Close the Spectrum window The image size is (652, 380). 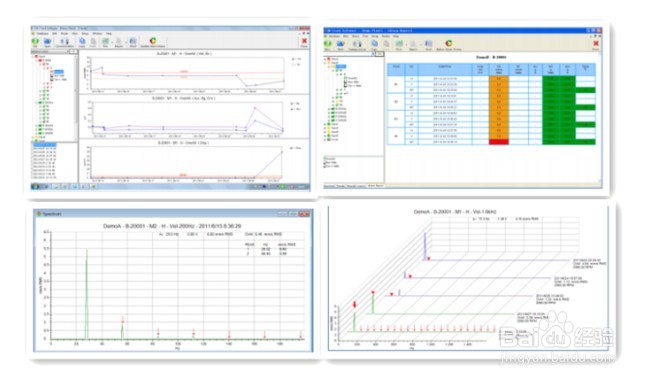point(305,213)
